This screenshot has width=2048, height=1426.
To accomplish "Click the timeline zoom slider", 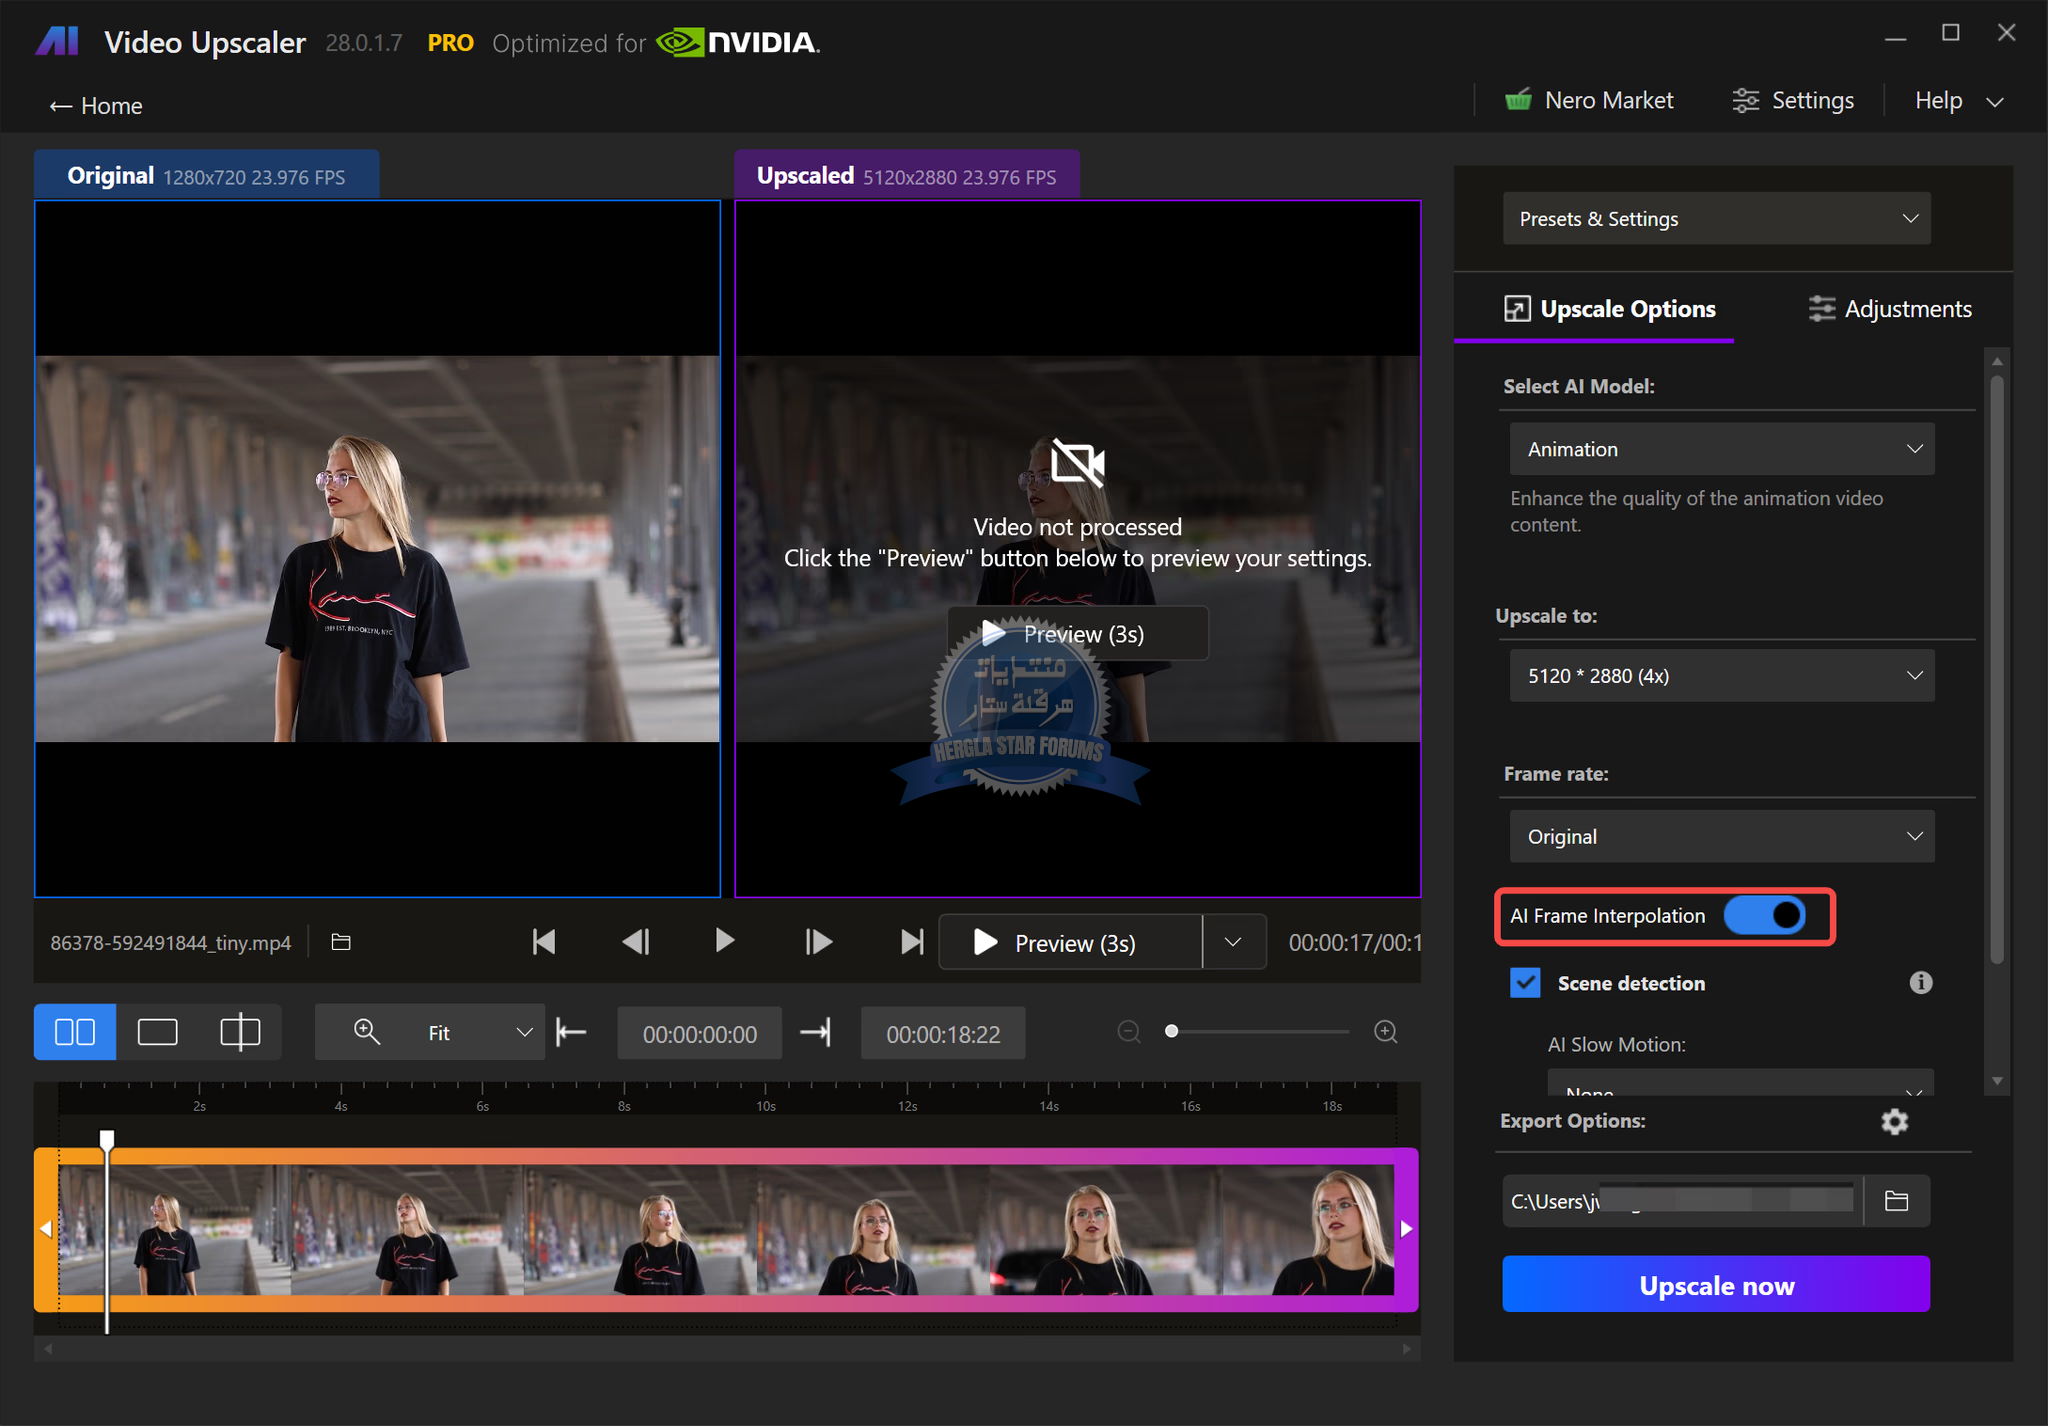I will pos(1258,1032).
